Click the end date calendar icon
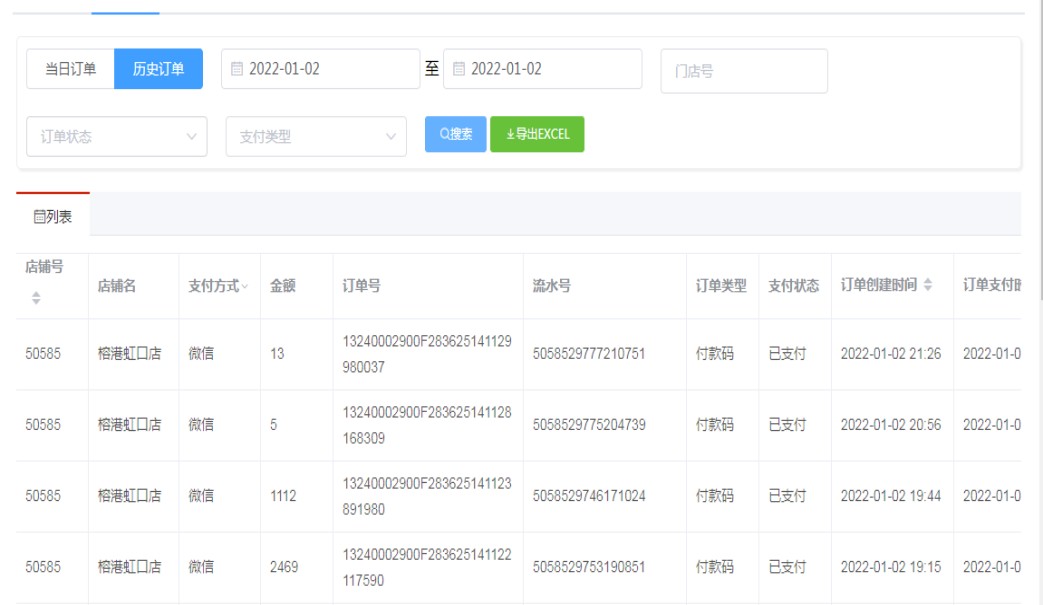The height and width of the screenshot is (605, 1043). (459, 69)
